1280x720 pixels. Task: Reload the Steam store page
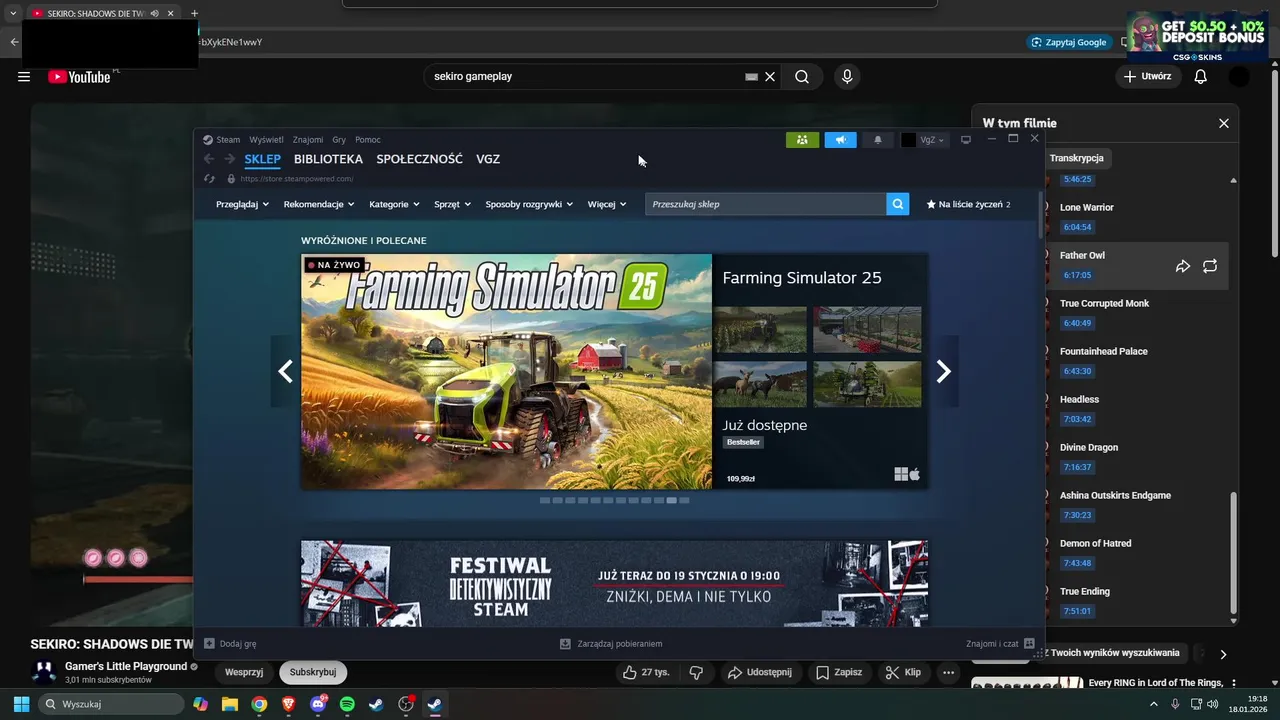click(x=209, y=179)
